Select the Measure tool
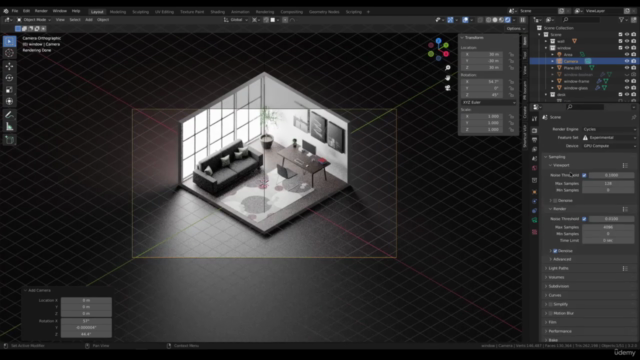Viewport: 640px width, 360px height. tap(9, 127)
